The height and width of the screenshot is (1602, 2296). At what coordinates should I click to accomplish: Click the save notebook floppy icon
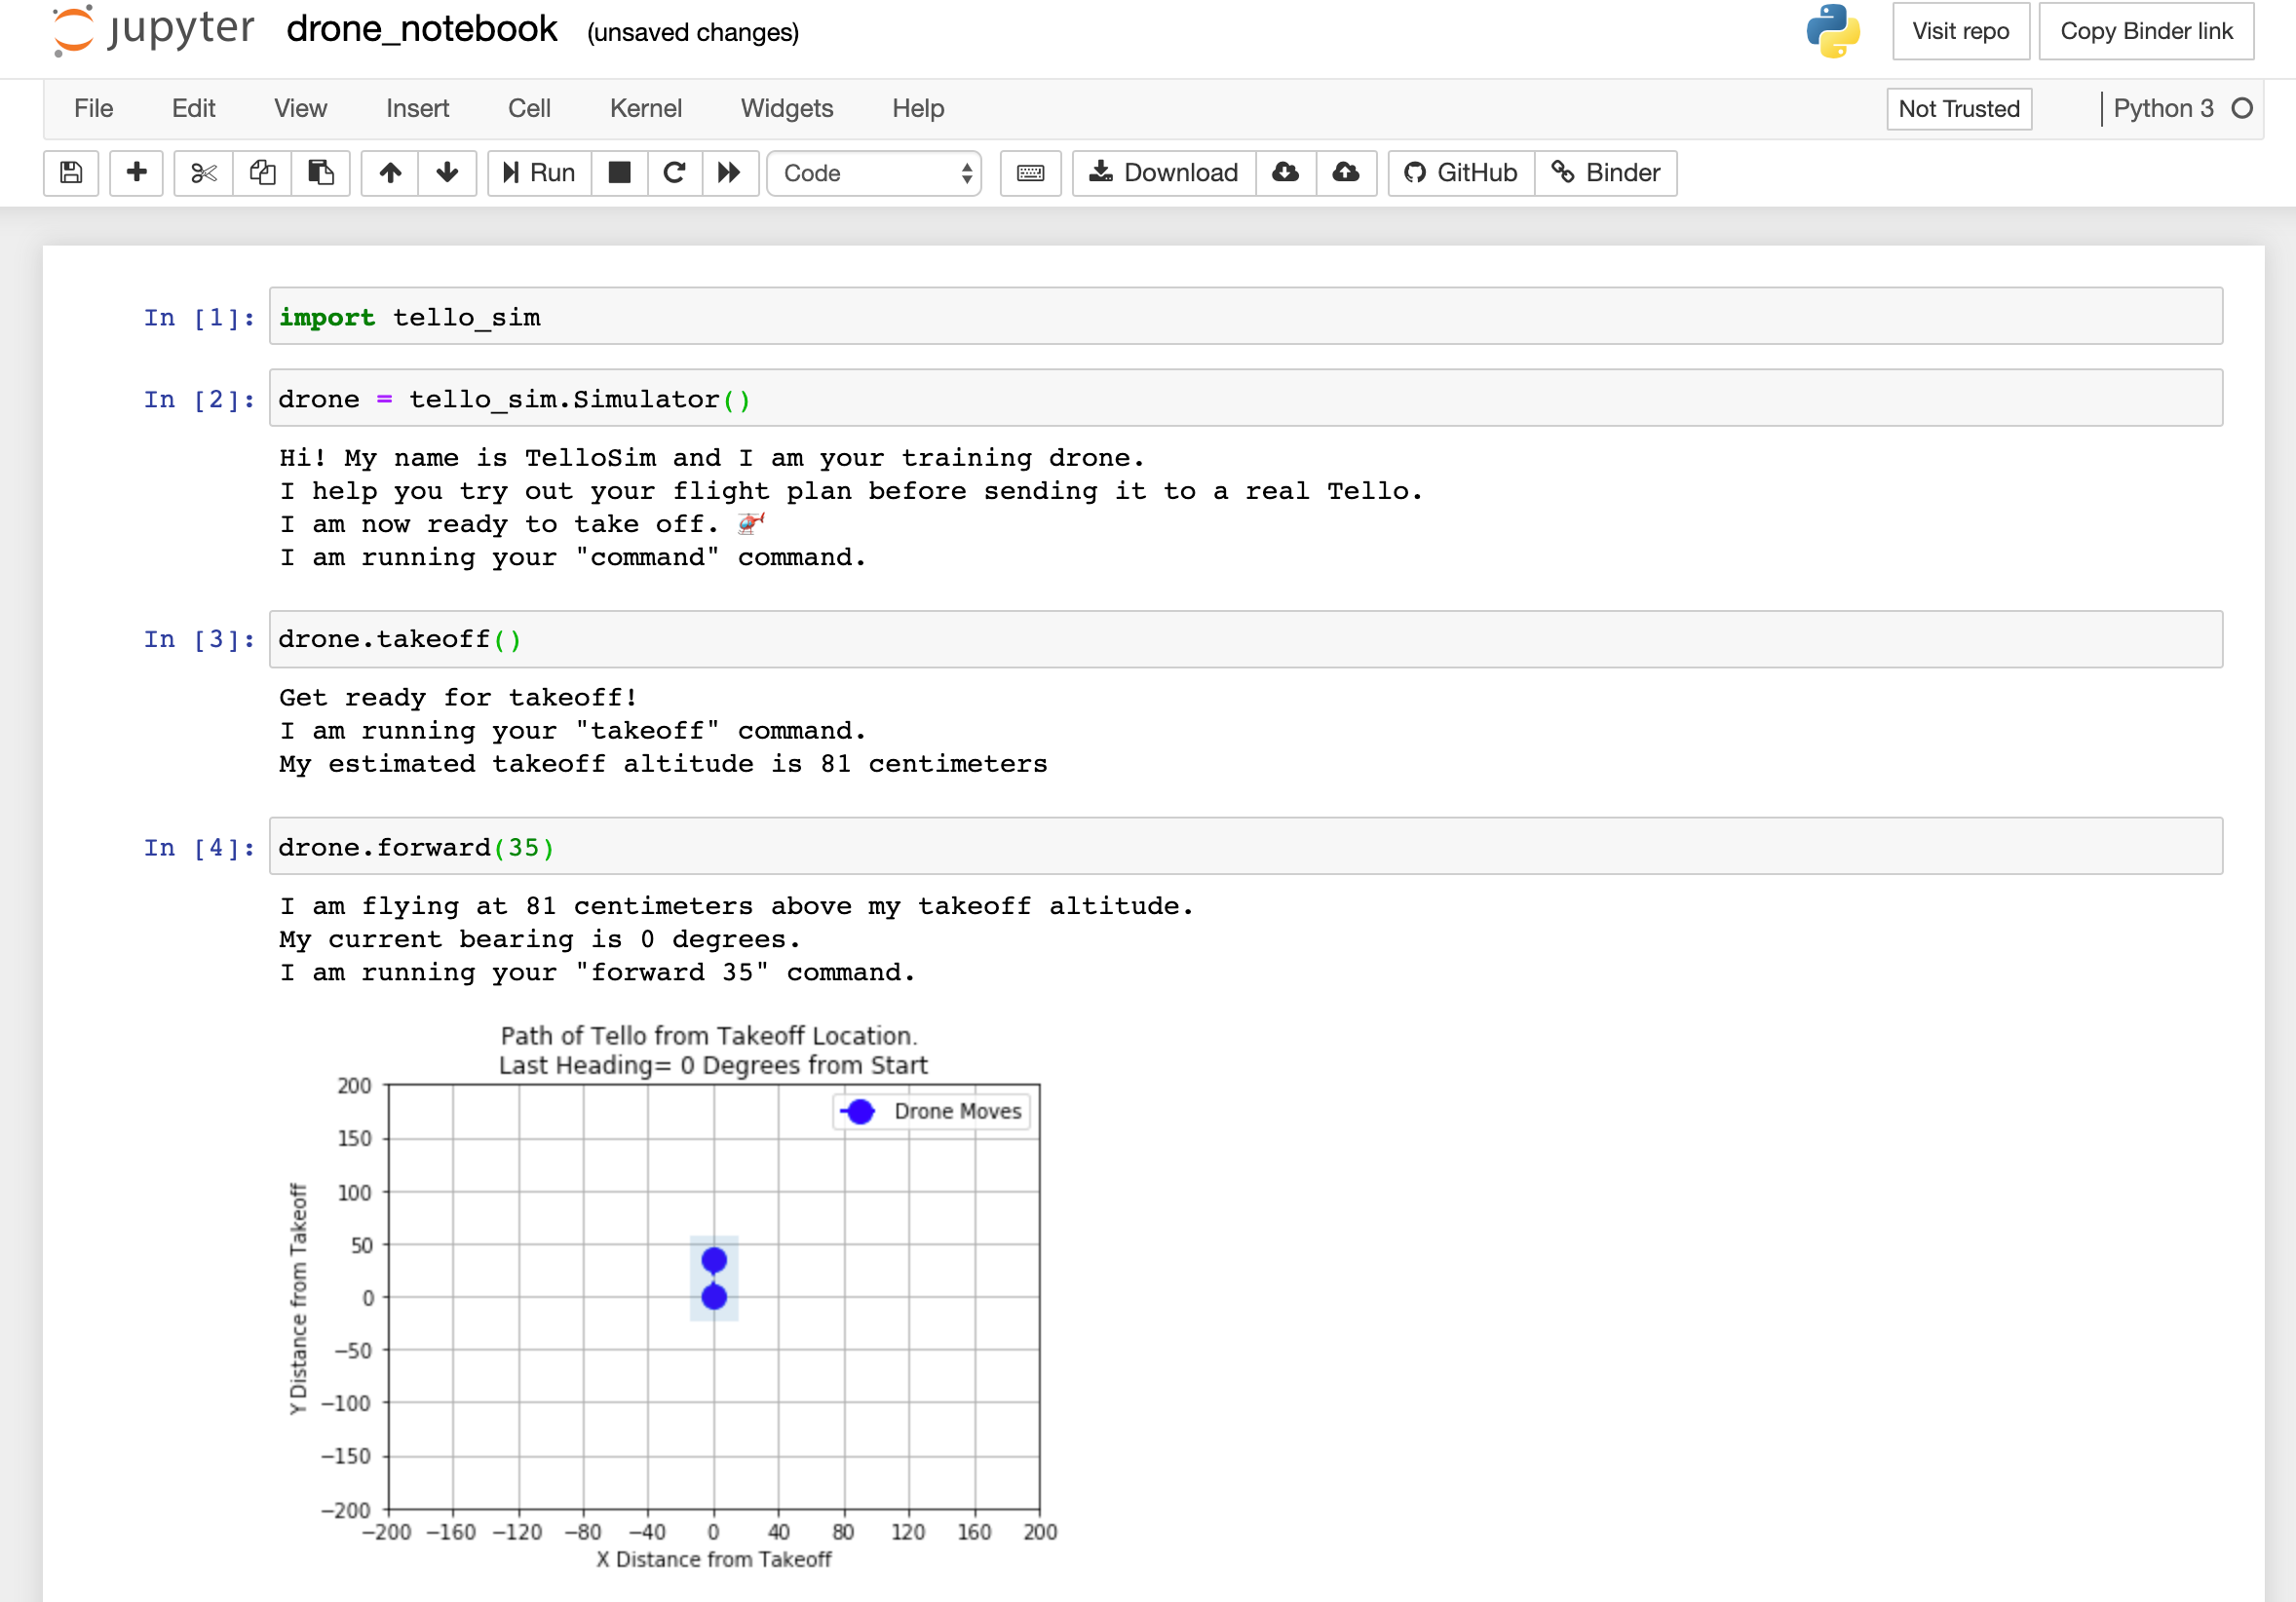[71, 173]
